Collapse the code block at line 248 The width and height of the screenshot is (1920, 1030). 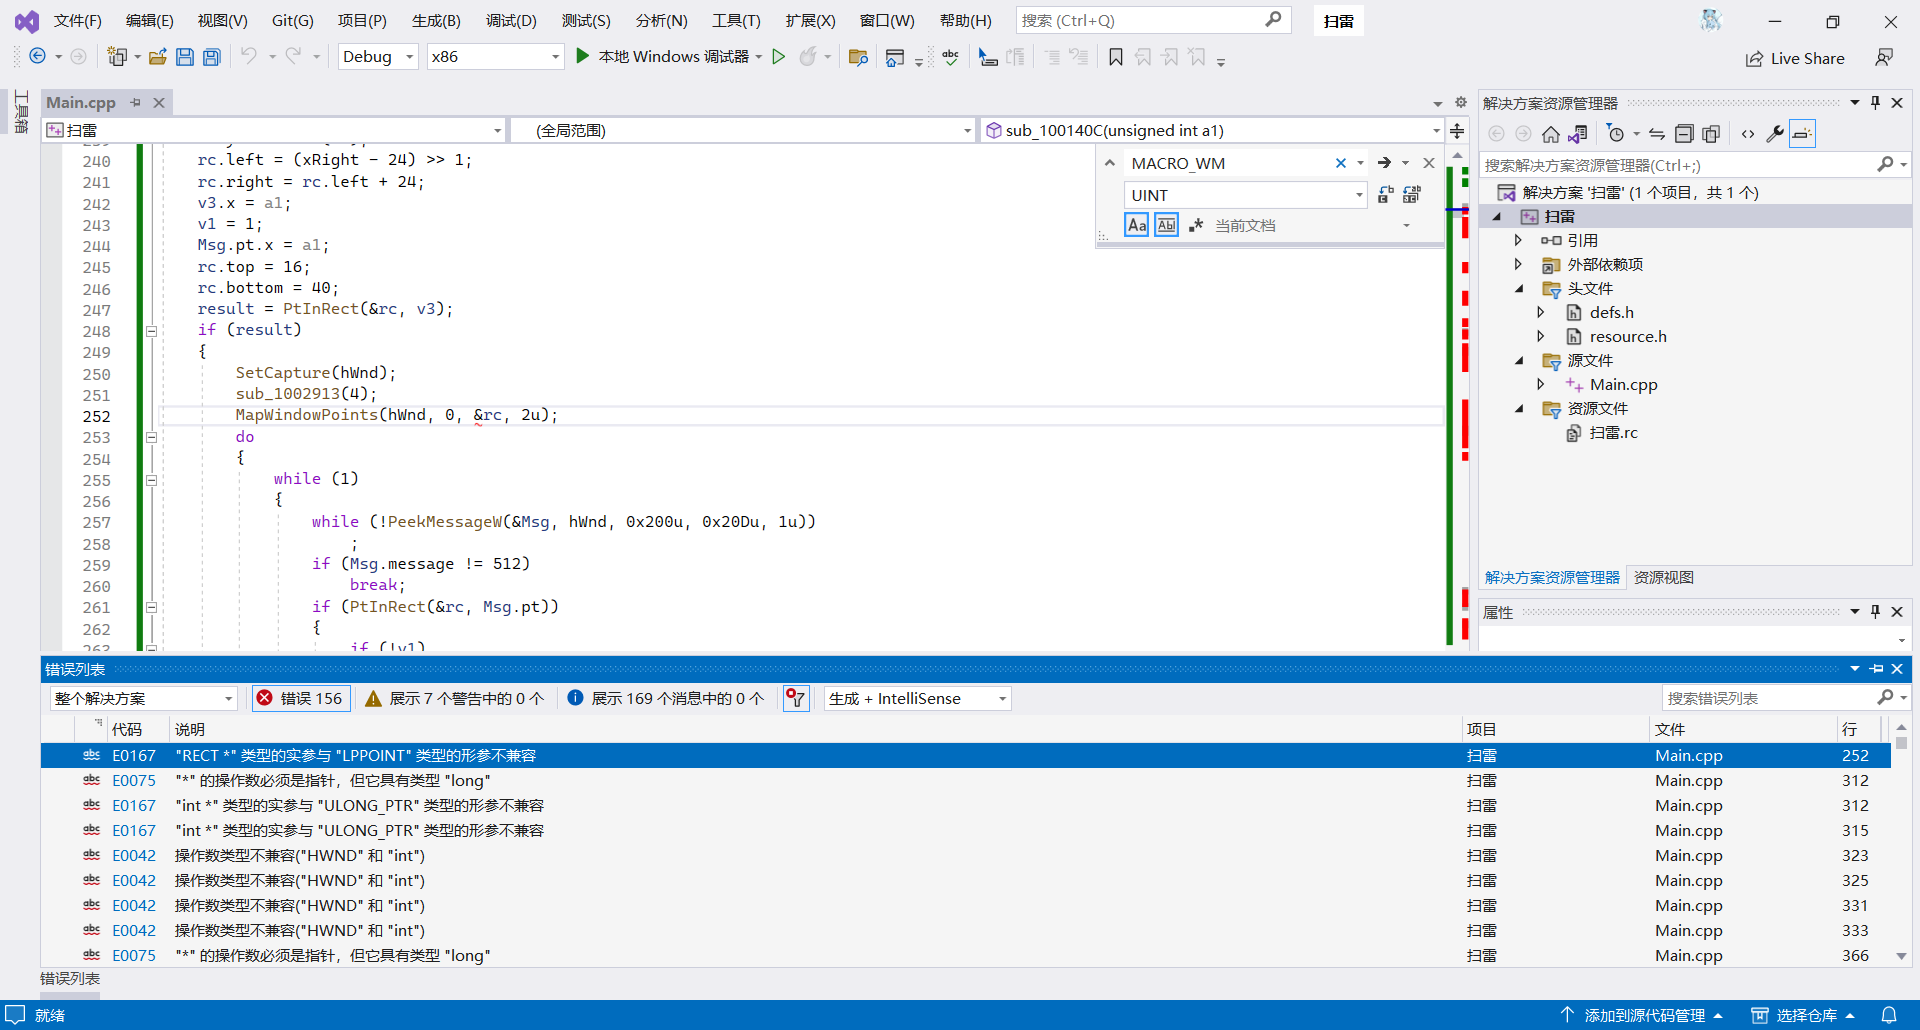tap(151, 331)
